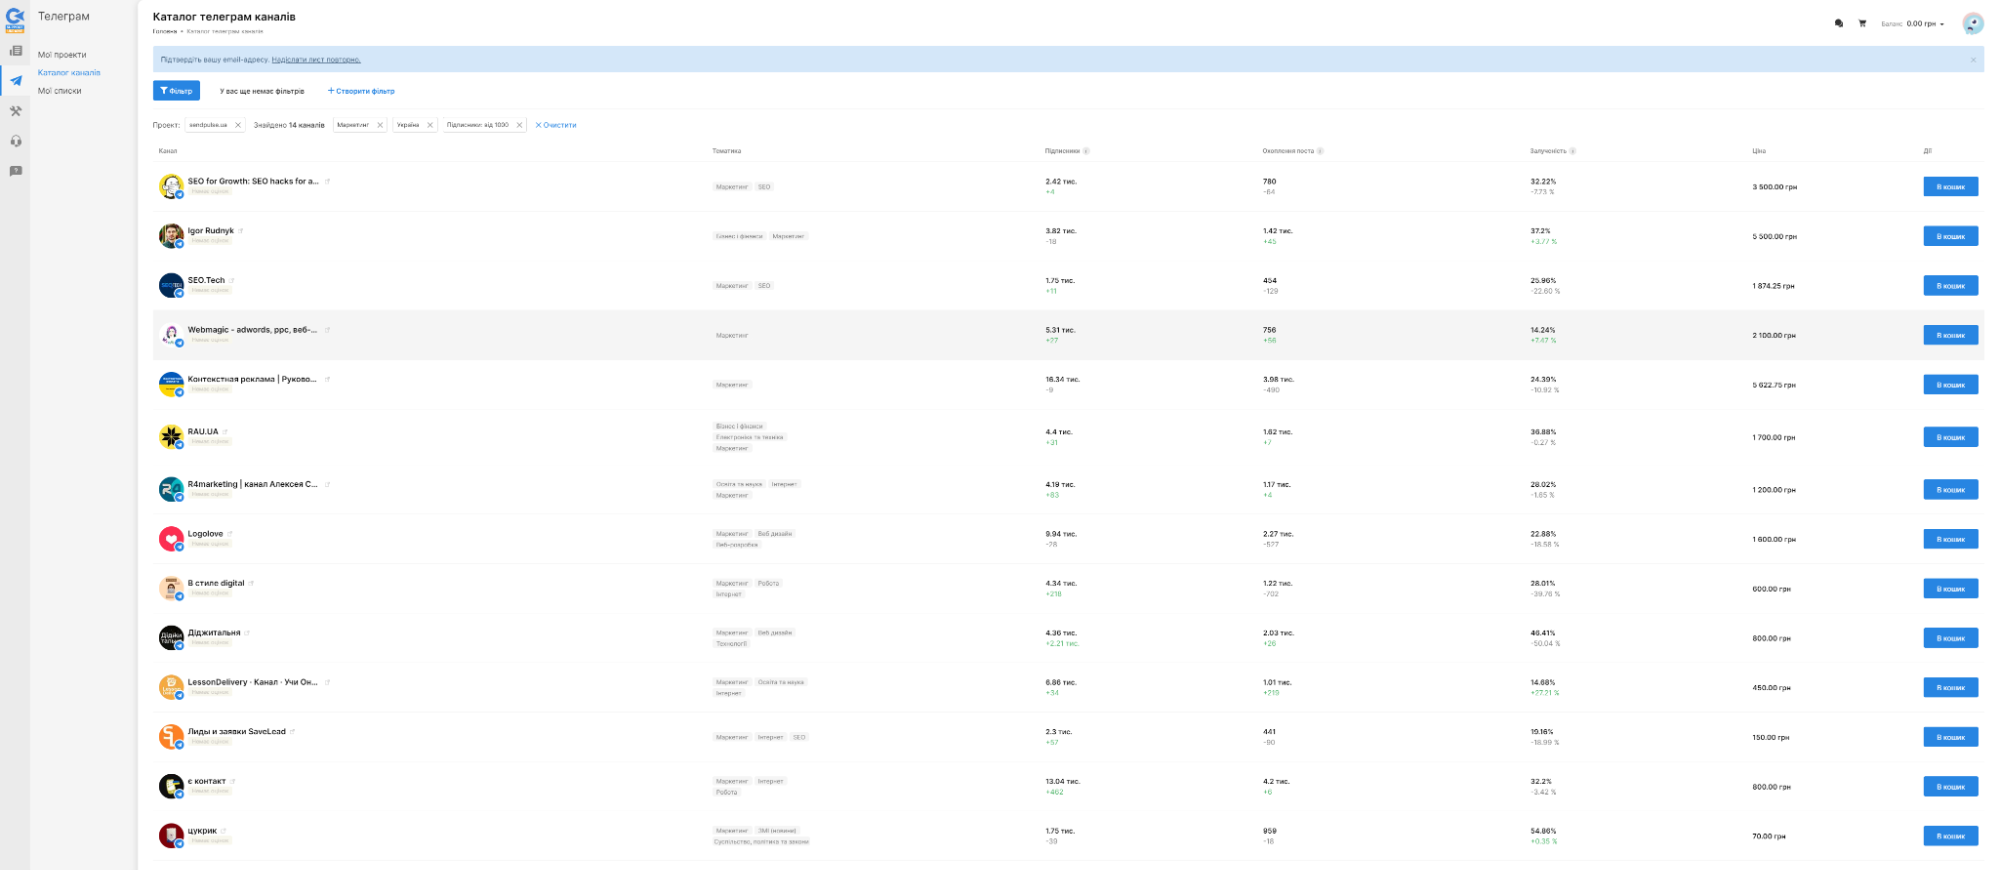Screen dimensions: 1999x870
Task: Open external link icon next to В стиле digital
Action: pos(251,583)
